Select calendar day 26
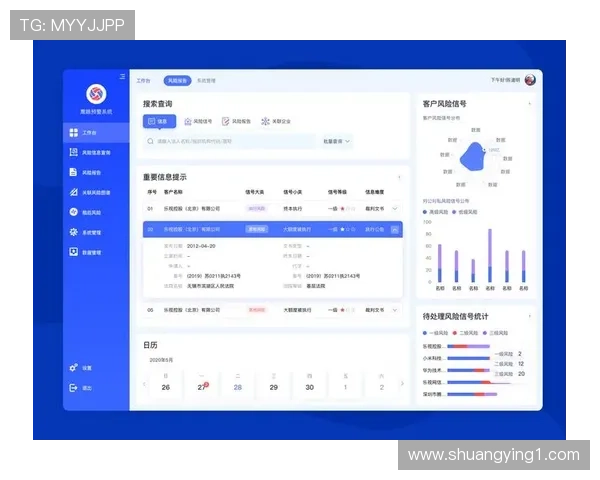The image size is (600, 480). click(166, 387)
